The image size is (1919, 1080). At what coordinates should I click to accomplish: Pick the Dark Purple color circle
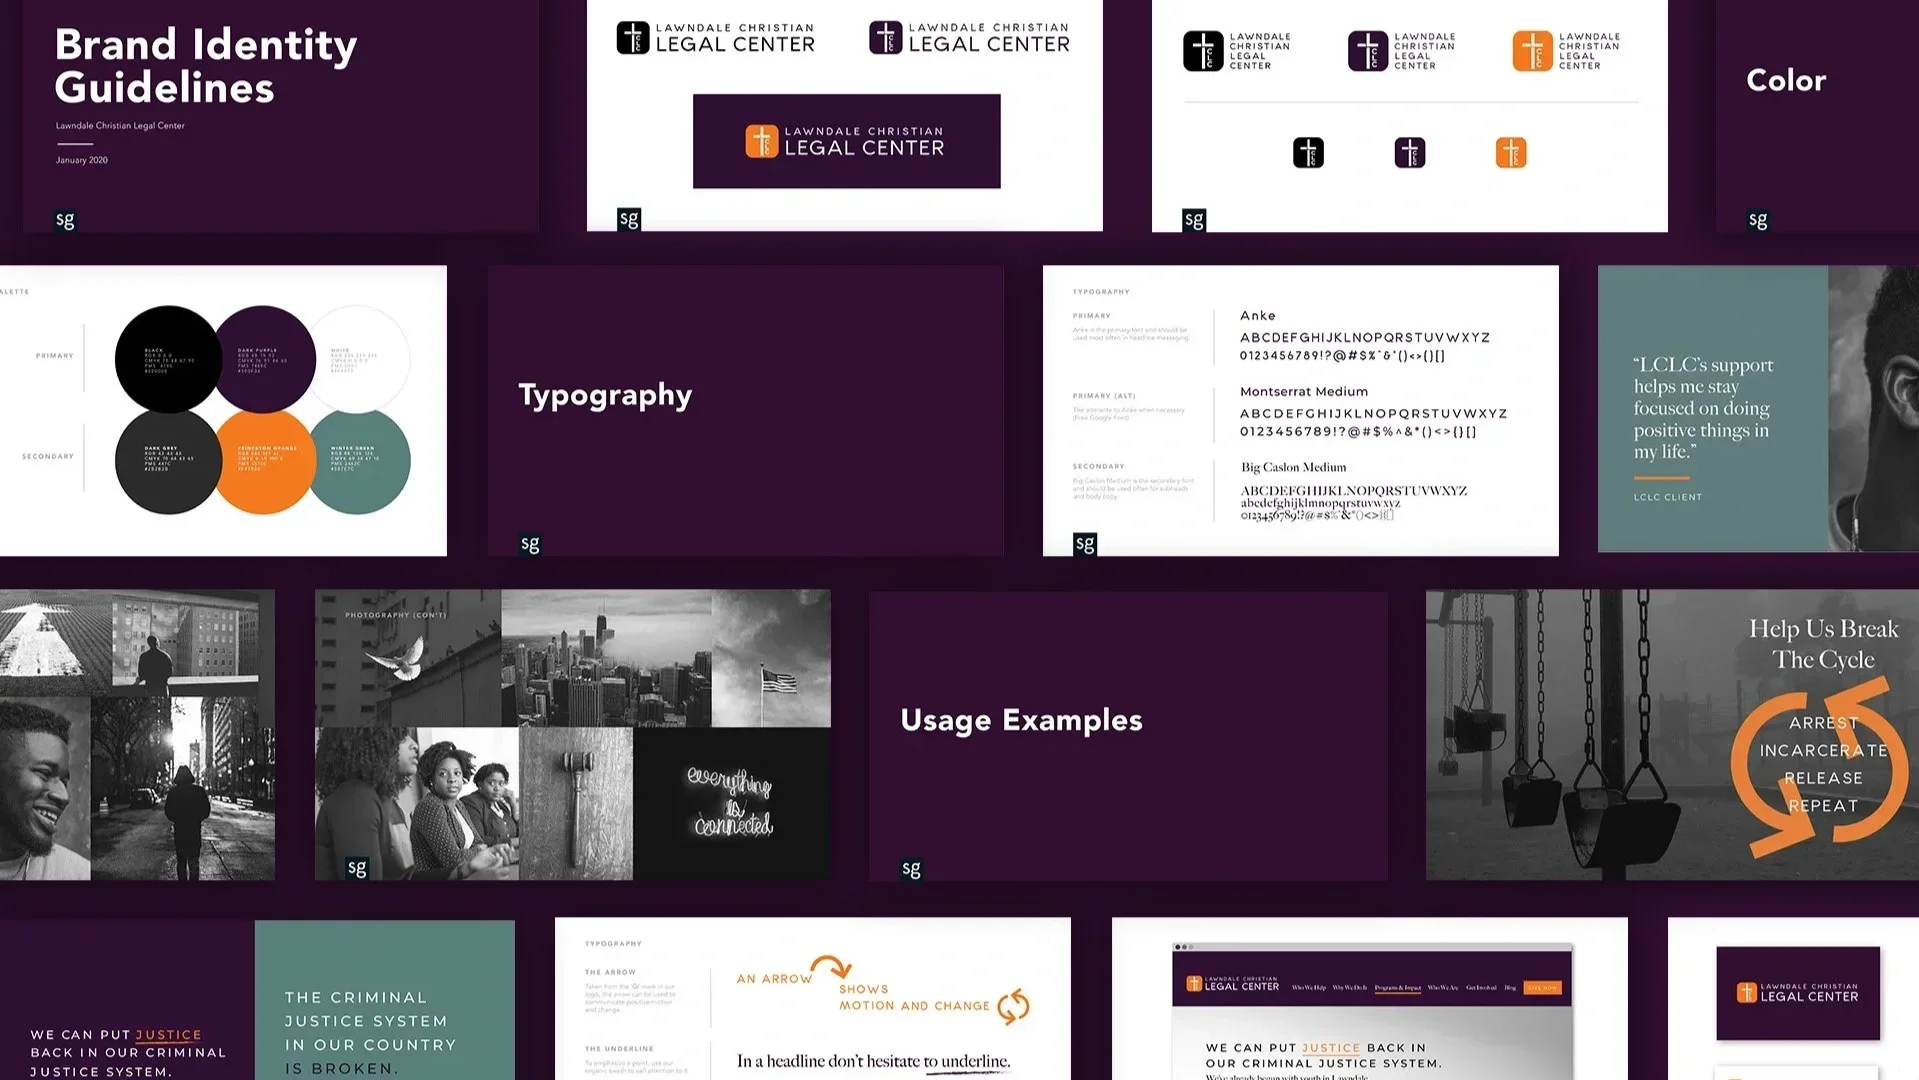click(x=264, y=359)
